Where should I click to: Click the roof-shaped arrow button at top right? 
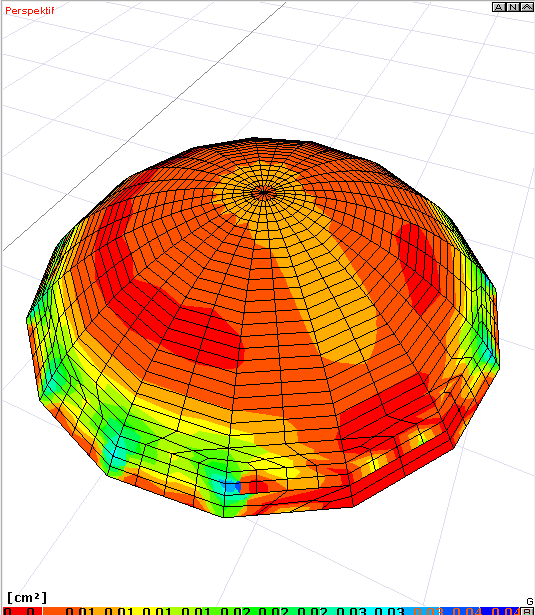click(526, 7)
